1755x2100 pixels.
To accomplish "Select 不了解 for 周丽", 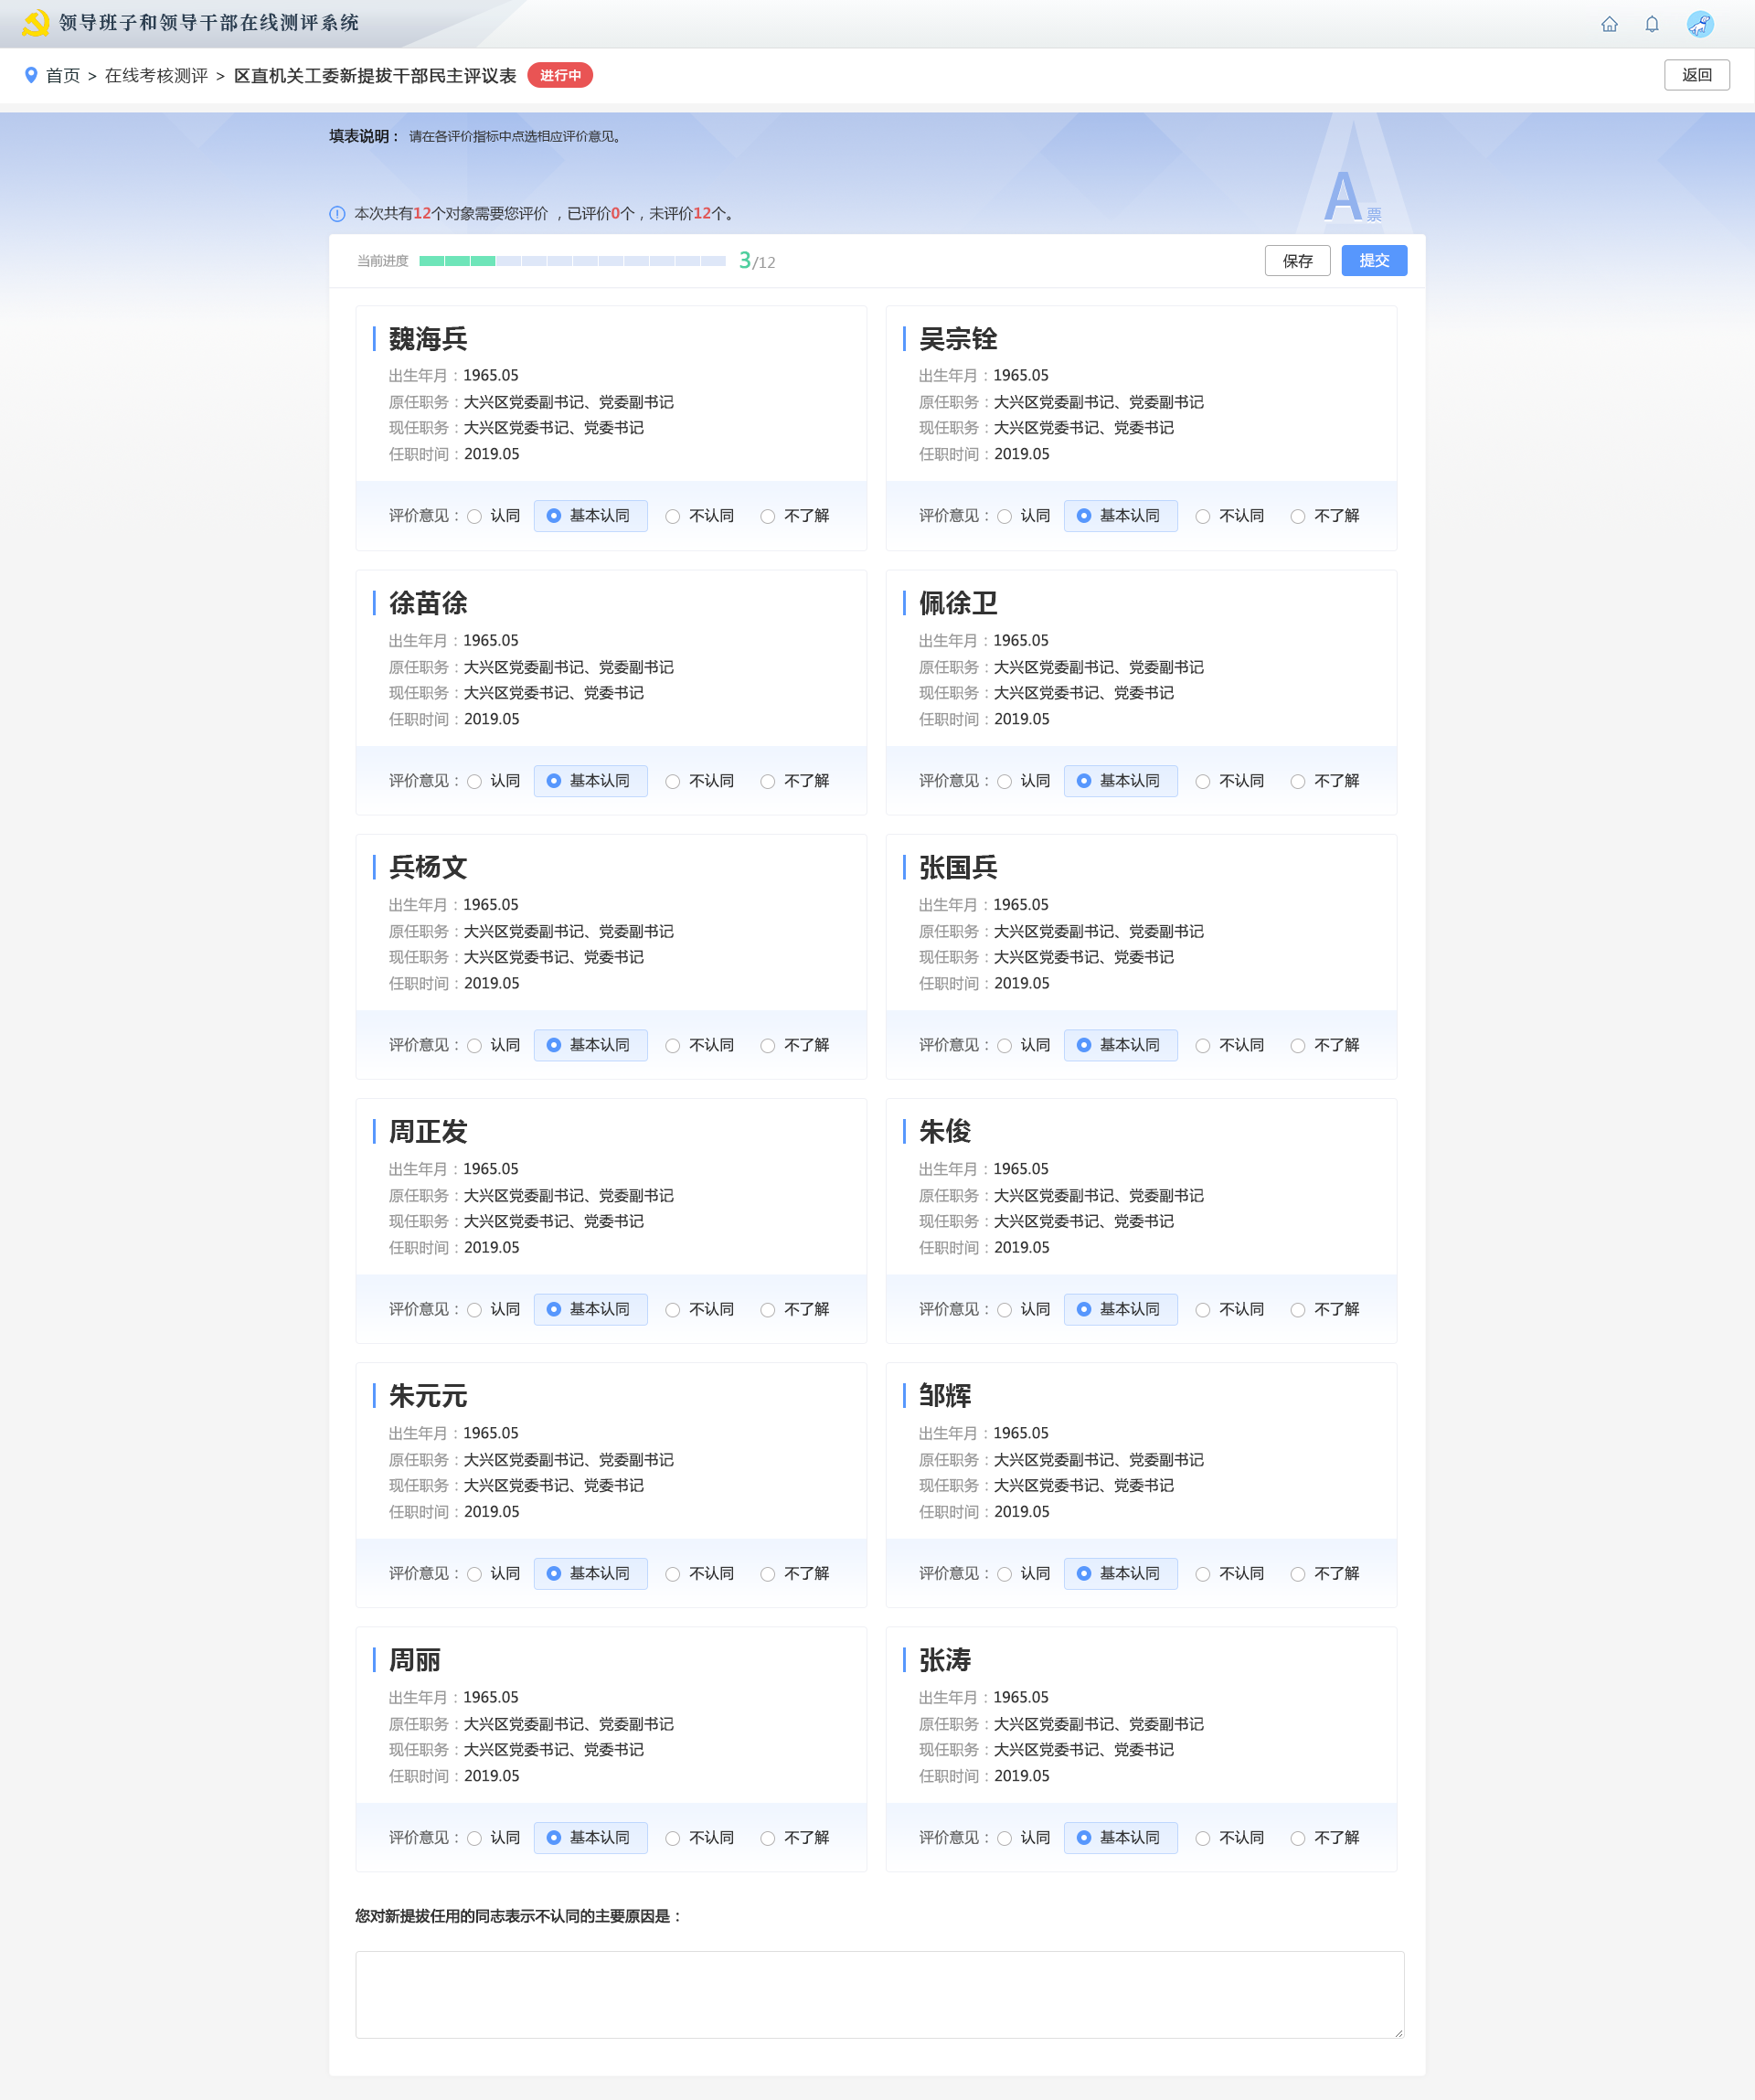I will point(795,1838).
